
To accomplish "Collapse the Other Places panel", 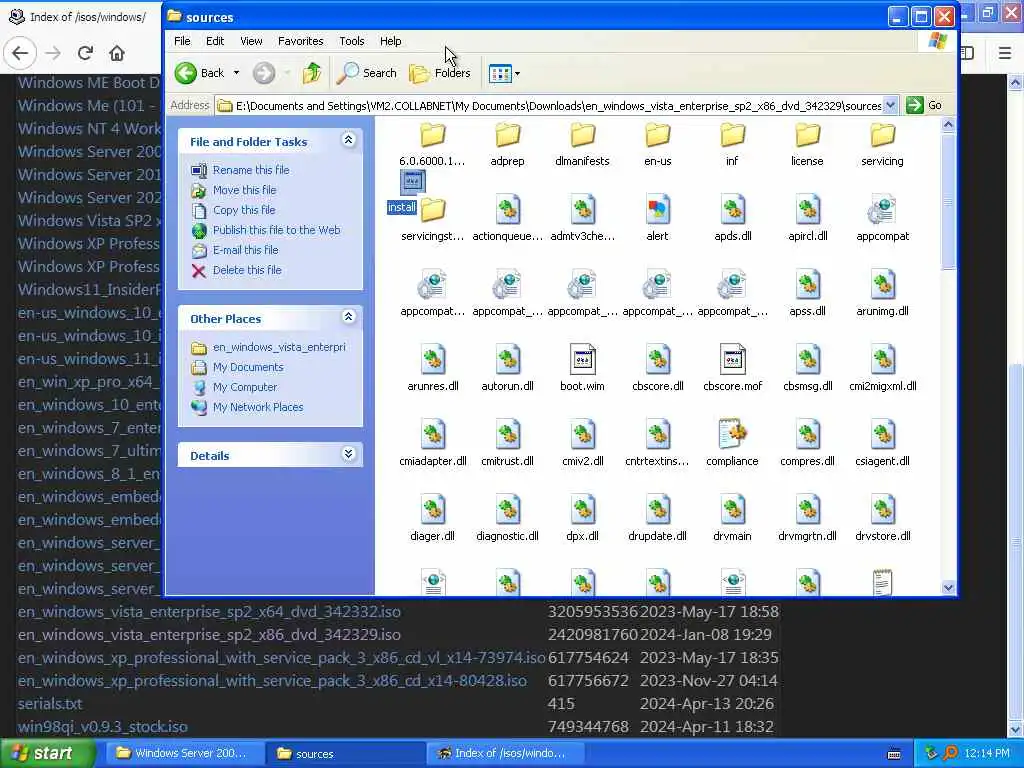I will pyautogui.click(x=349, y=317).
